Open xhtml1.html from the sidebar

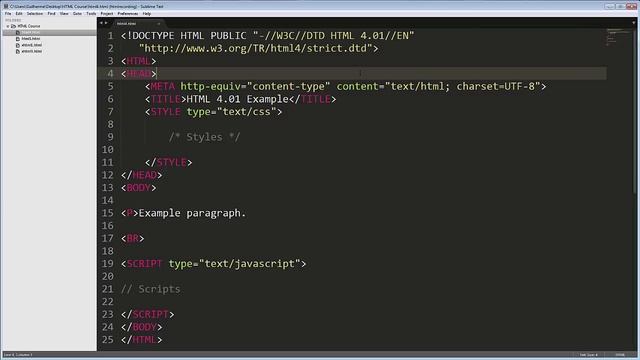[31, 45]
